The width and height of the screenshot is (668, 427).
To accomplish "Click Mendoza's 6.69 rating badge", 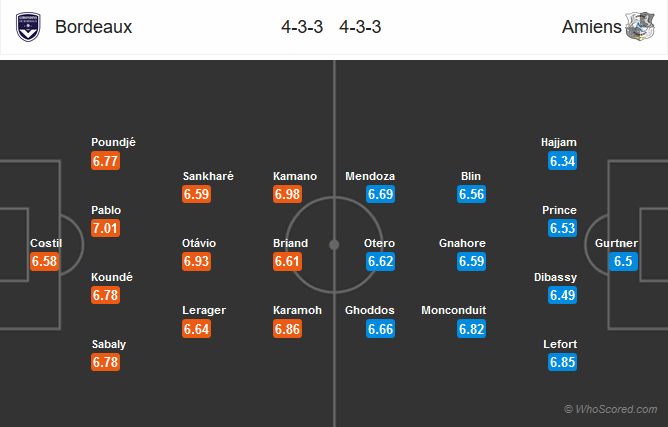I will pyautogui.click(x=380, y=194).
